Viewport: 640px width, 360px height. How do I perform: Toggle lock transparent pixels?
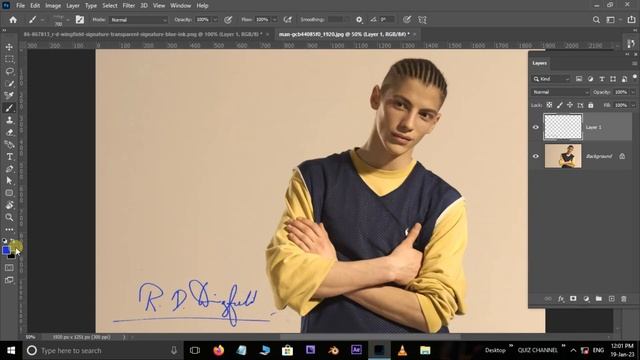tap(549, 105)
